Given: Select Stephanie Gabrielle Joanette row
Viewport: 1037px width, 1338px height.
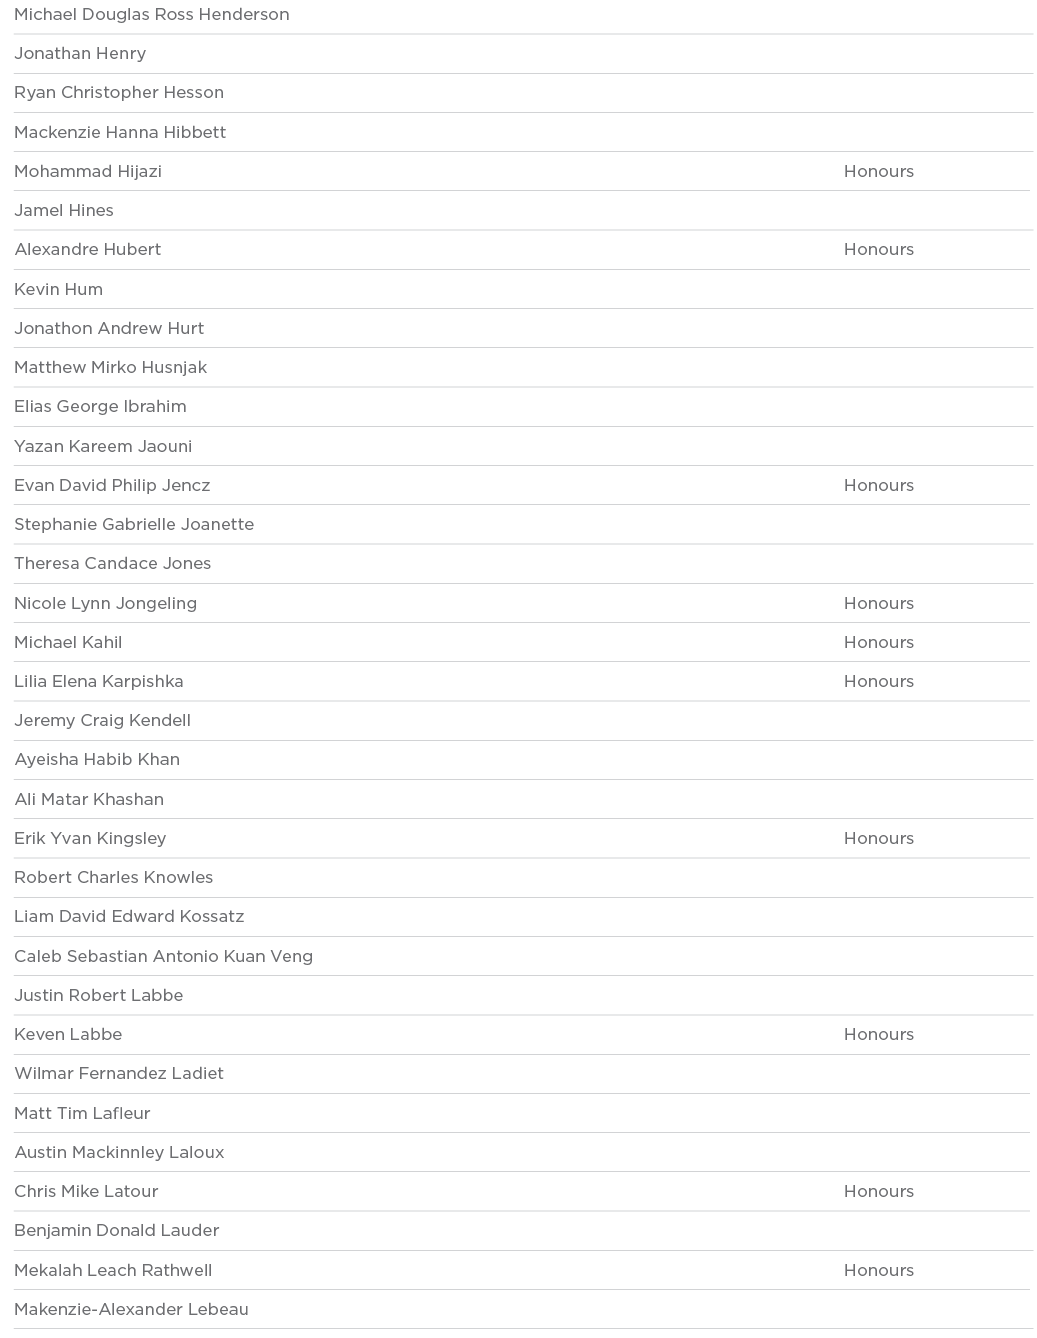Looking at the screenshot, I should pos(134,524).
